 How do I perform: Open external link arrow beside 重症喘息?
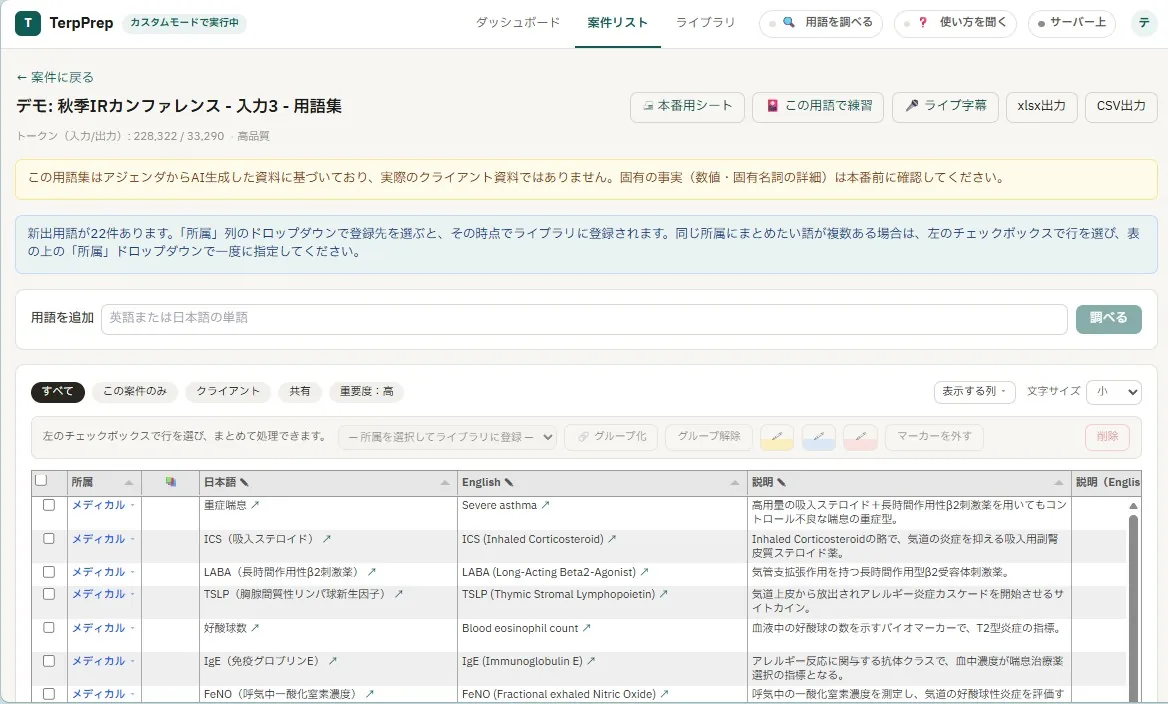255,505
